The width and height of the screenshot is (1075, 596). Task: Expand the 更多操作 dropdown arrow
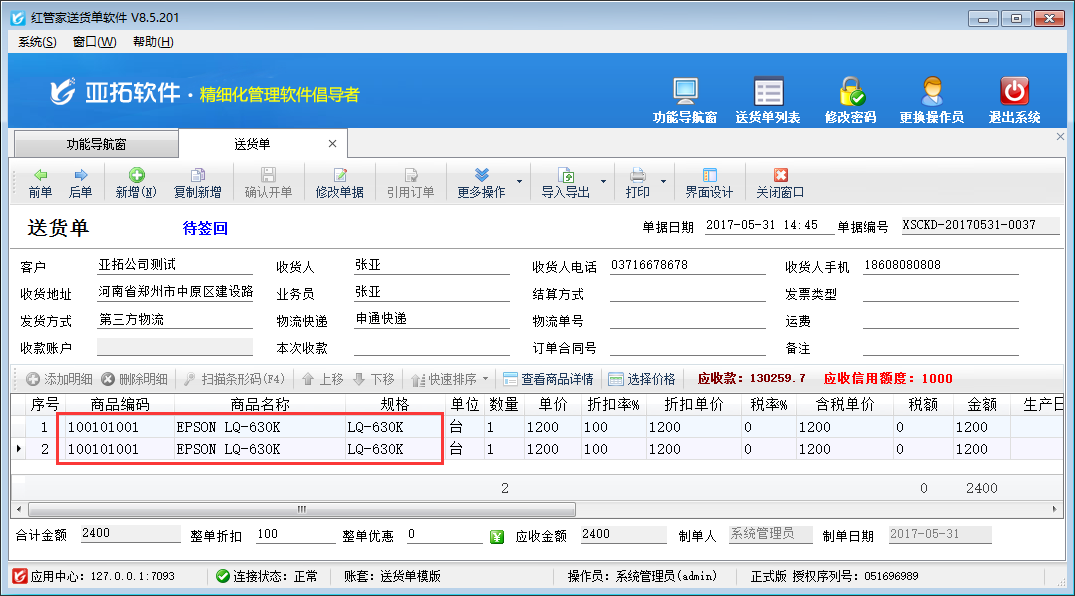coord(519,183)
